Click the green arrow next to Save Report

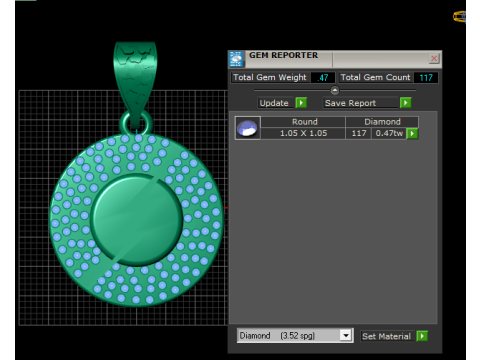point(406,103)
